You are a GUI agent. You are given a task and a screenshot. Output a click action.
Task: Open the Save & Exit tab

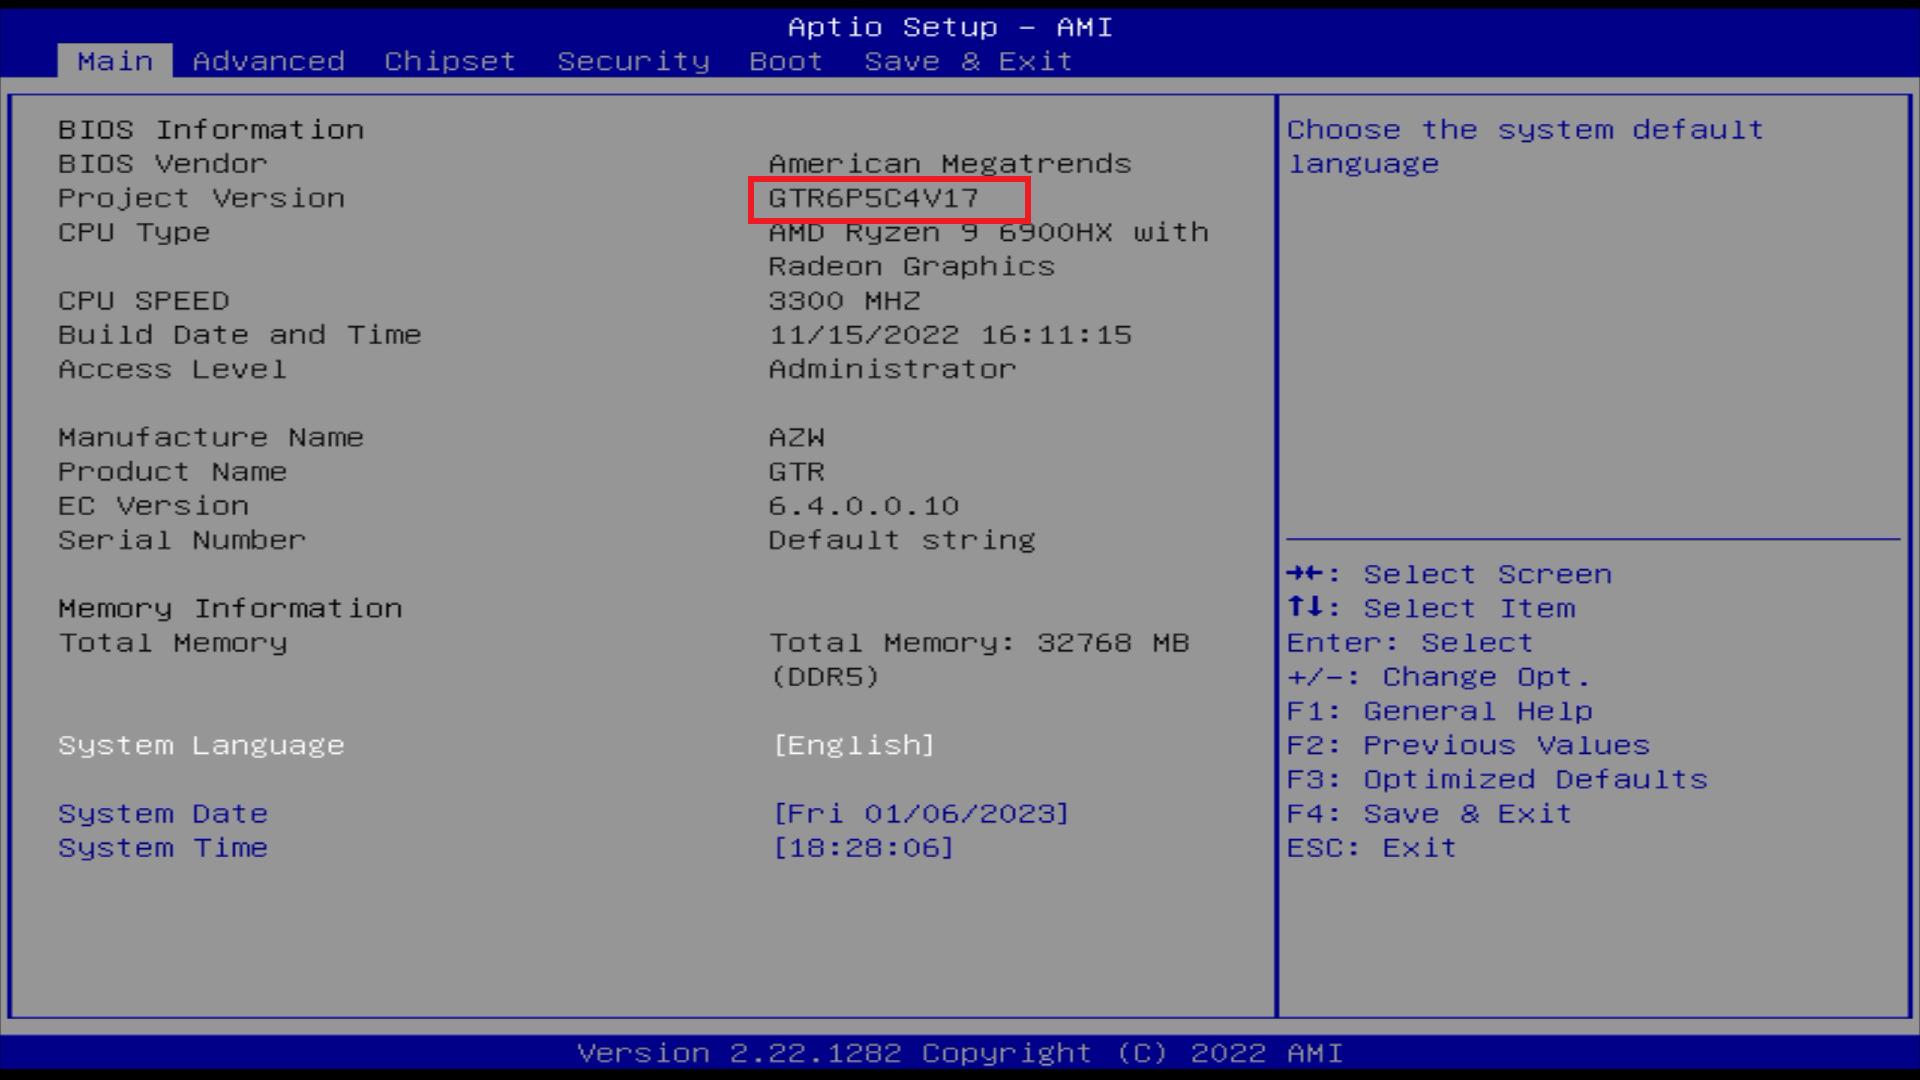click(968, 61)
